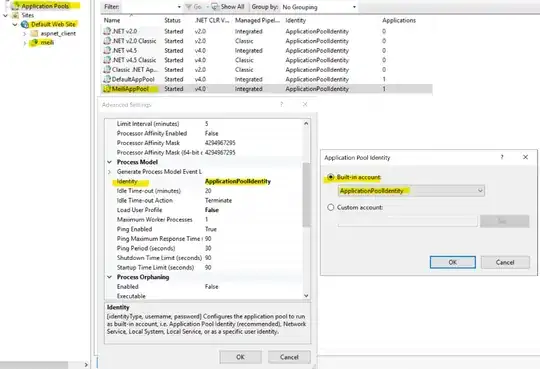Click the Default Web Site globe icon
This screenshot has width=540, height=369.
point(25,24)
